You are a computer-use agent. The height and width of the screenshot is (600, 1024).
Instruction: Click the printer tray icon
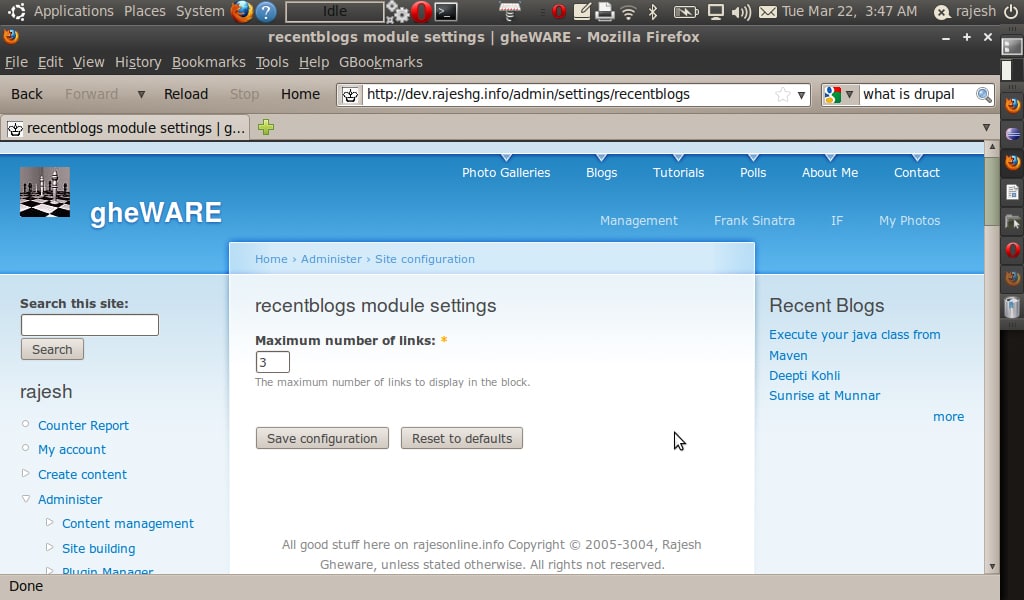tap(605, 11)
